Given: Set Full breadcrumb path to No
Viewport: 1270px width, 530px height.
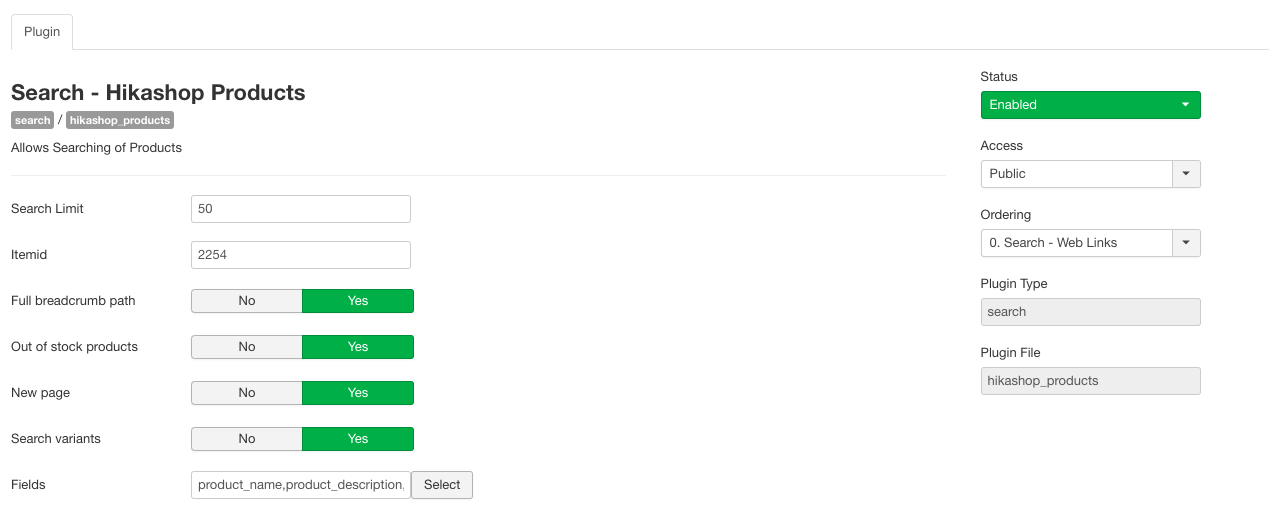Looking at the screenshot, I should click(x=247, y=301).
